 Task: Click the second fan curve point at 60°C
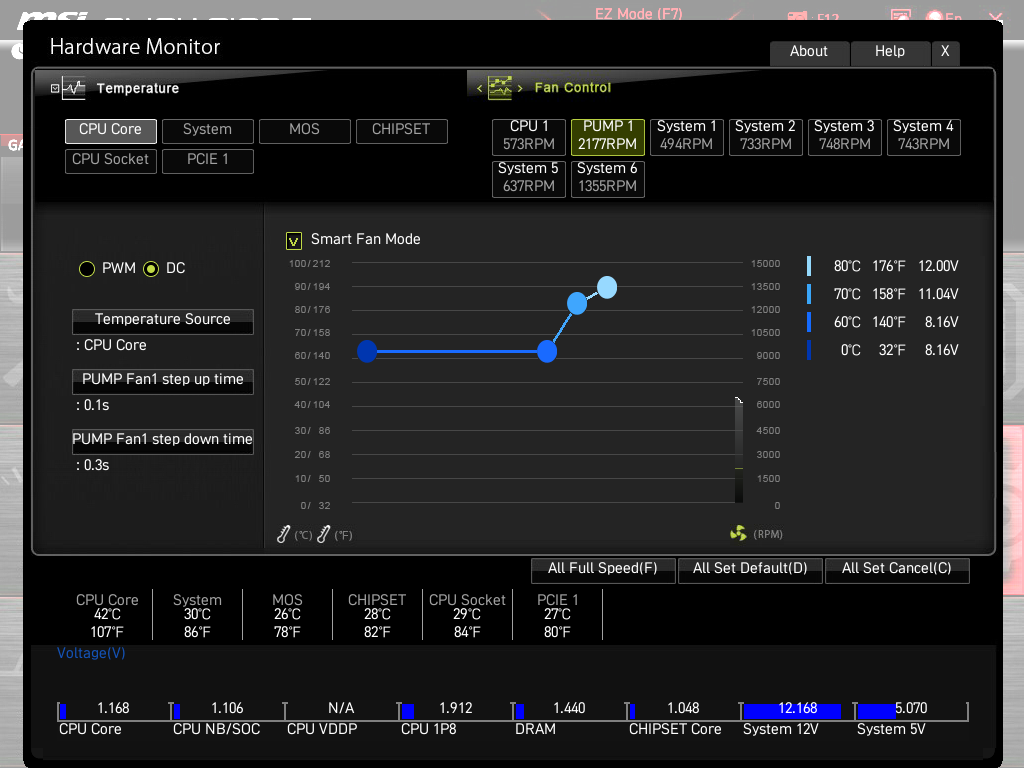tap(547, 351)
